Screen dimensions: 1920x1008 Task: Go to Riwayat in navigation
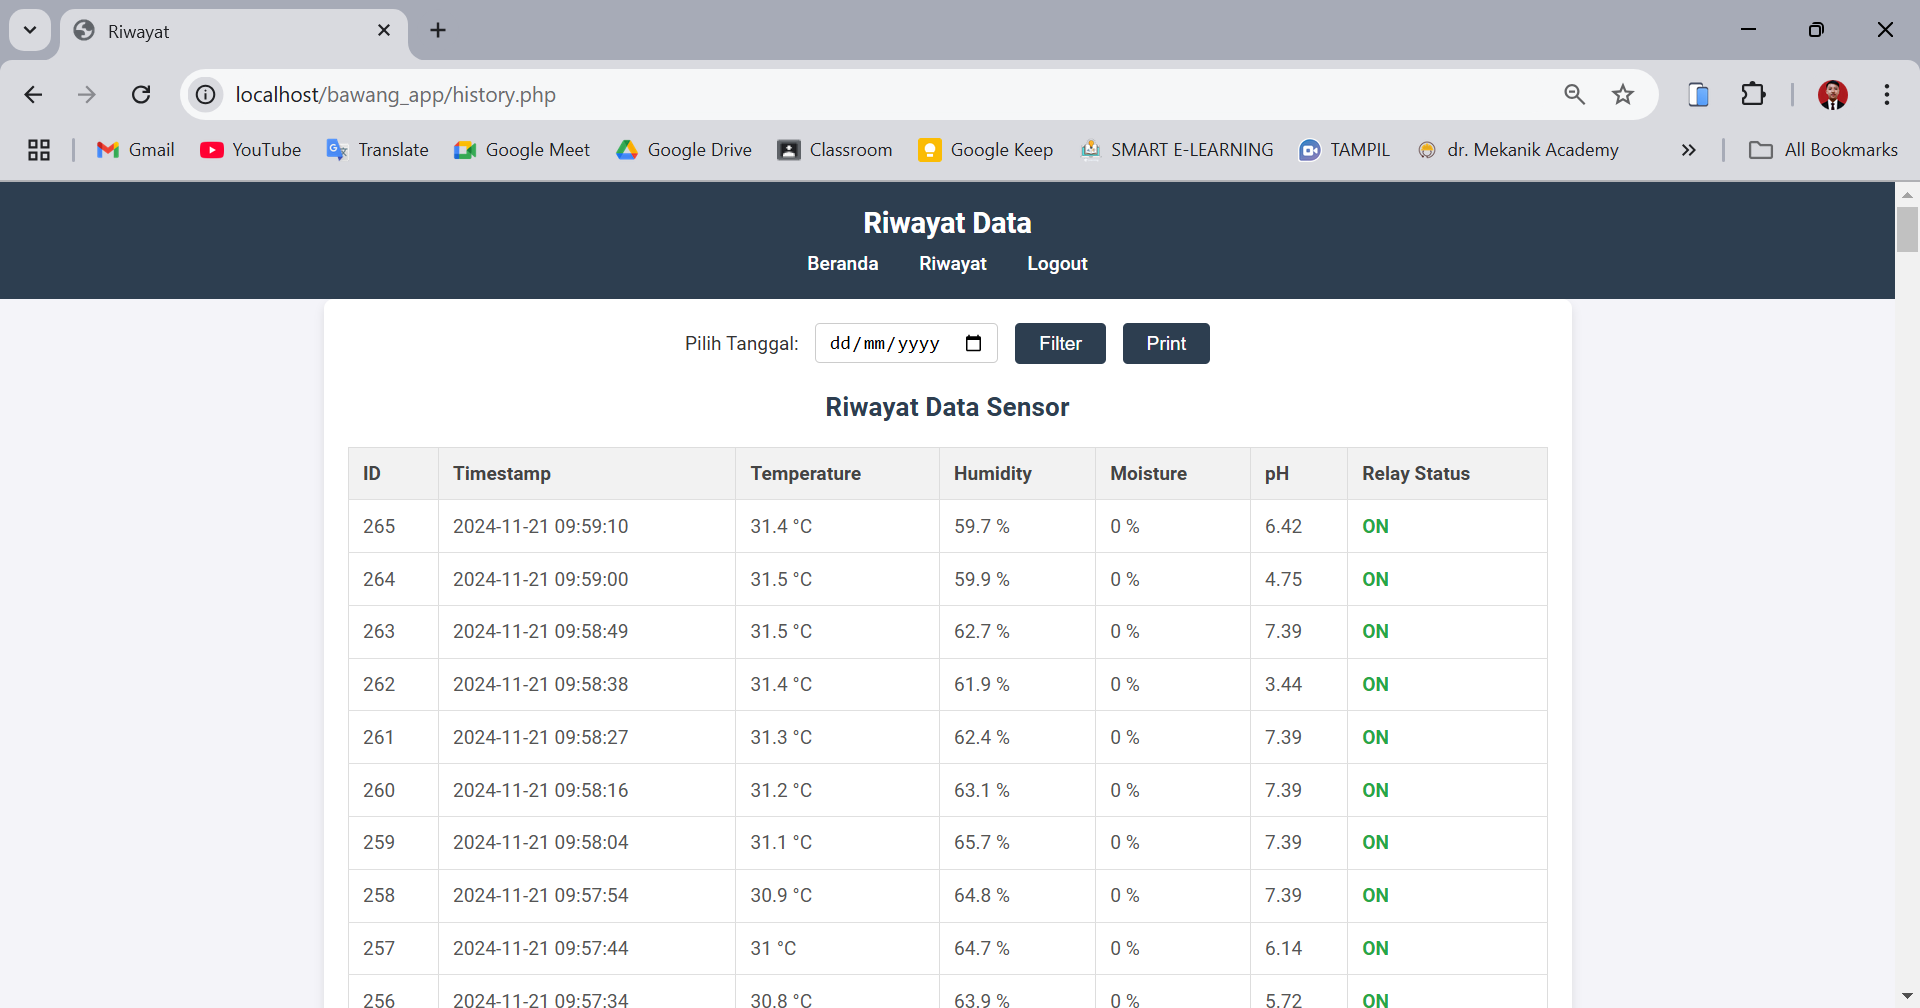click(953, 264)
